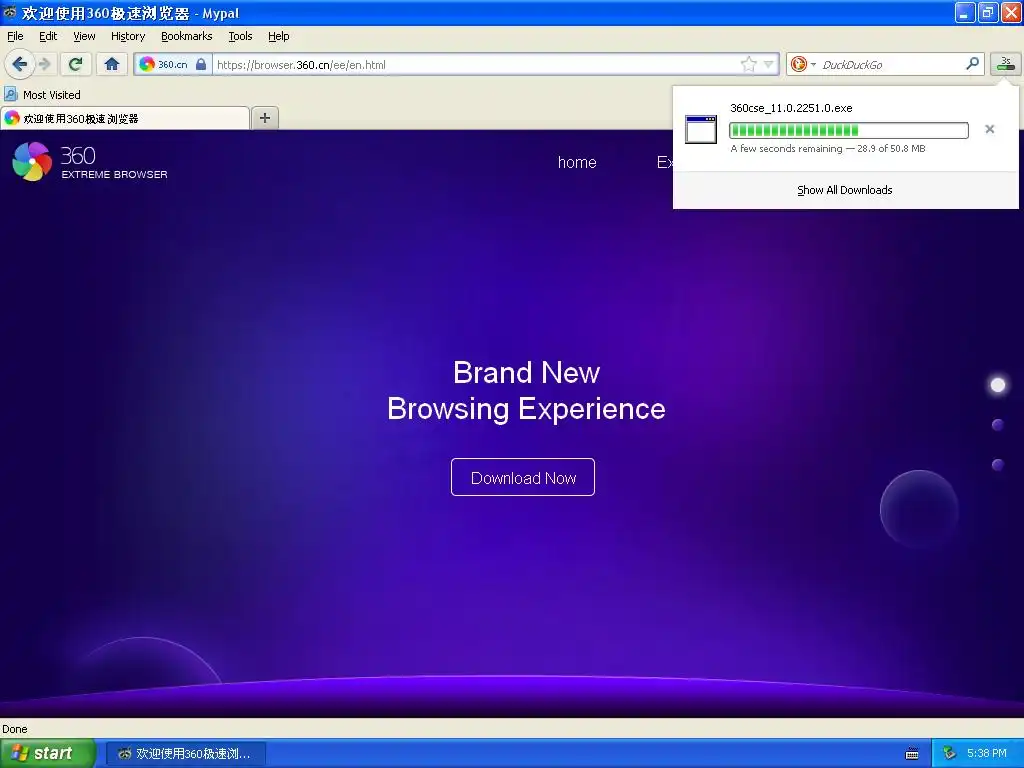Click the 360.cn site identity icon
Screen dimensions: 1024x768
tap(147, 64)
